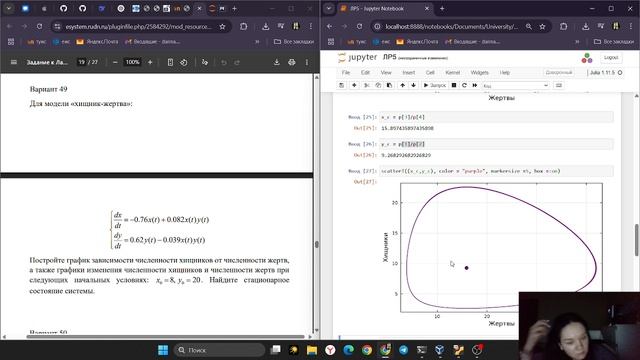Open zoom magnifier icon in Jupyter address bar

(x=529, y=26)
